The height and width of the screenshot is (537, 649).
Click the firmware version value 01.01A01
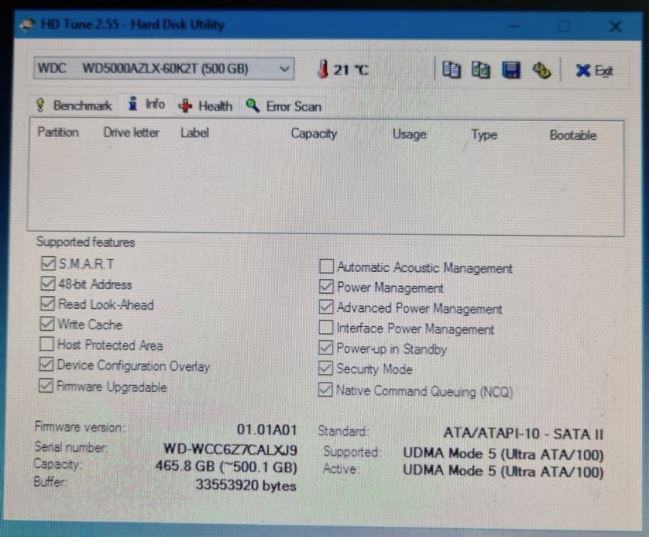(x=267, y=430)
